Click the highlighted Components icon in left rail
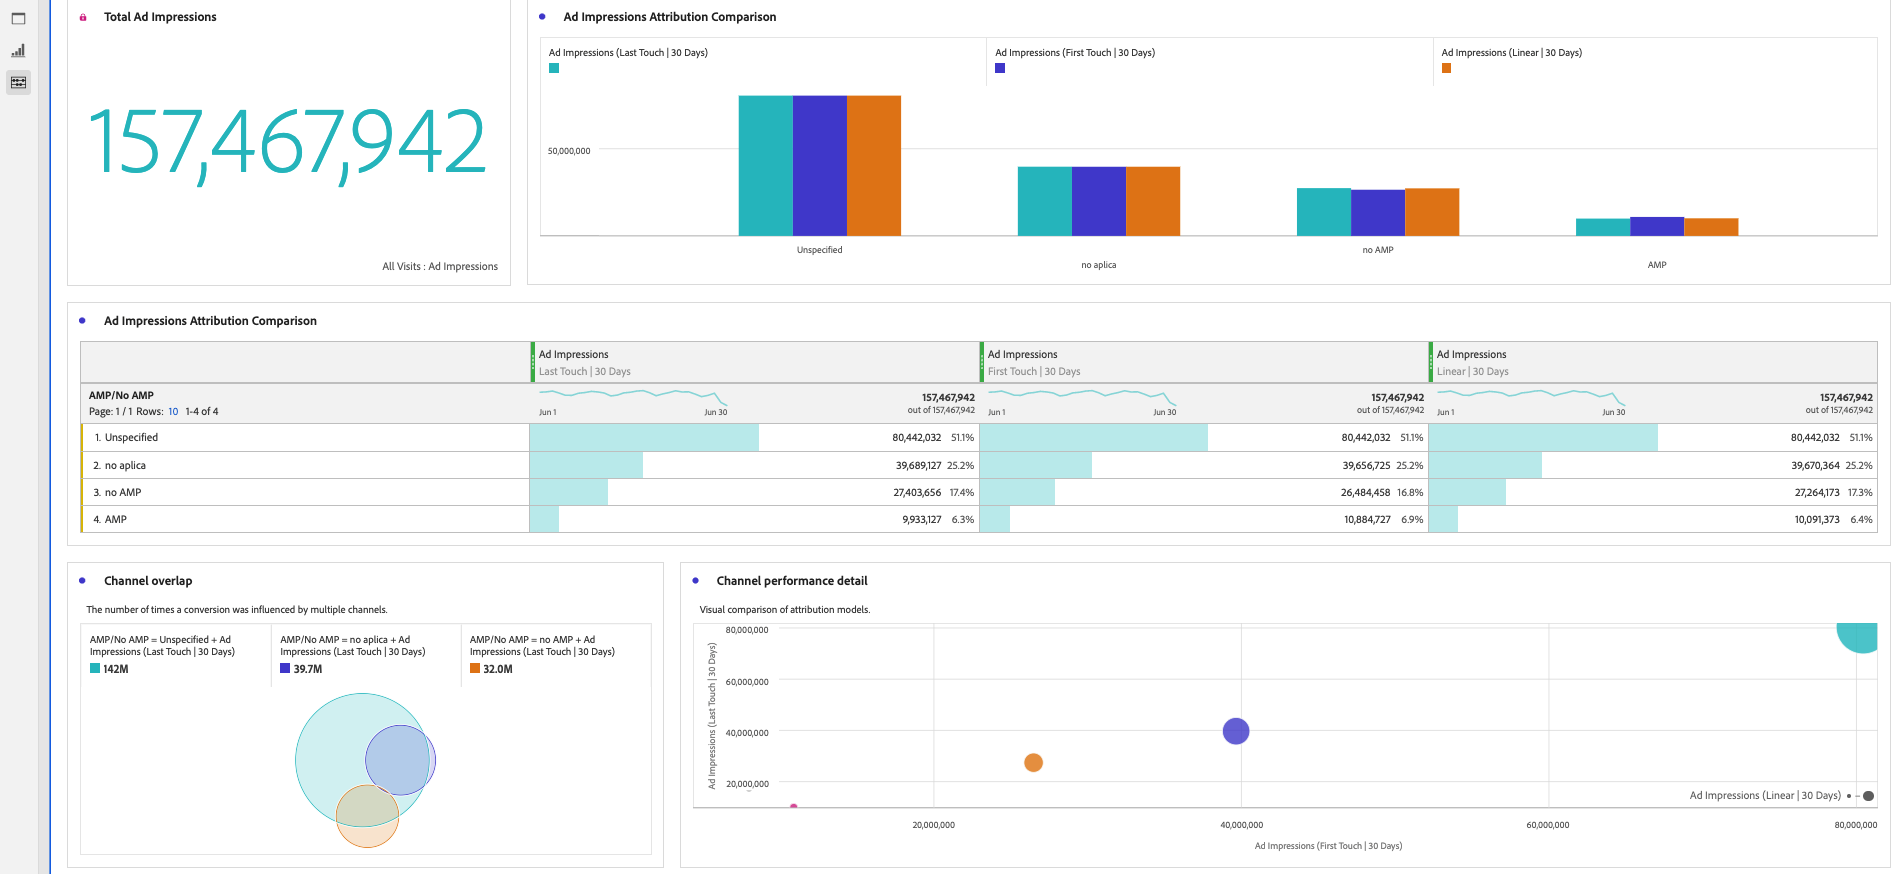The height and width of the screenshot is (874, 1896). tap(18, 82)
